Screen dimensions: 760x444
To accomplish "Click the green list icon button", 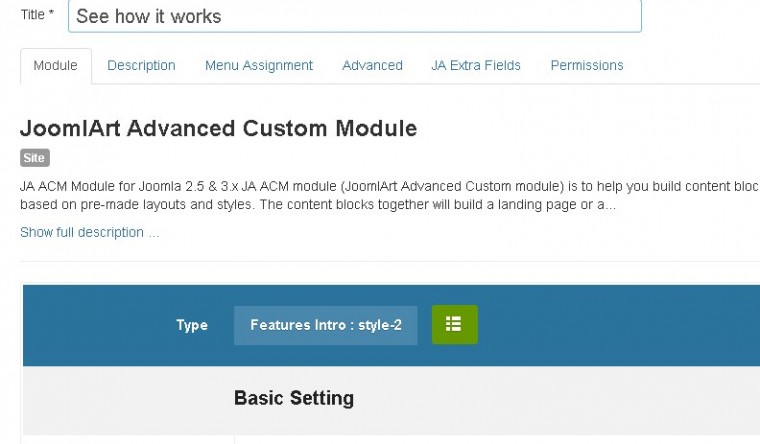I will tap(454, 325).
